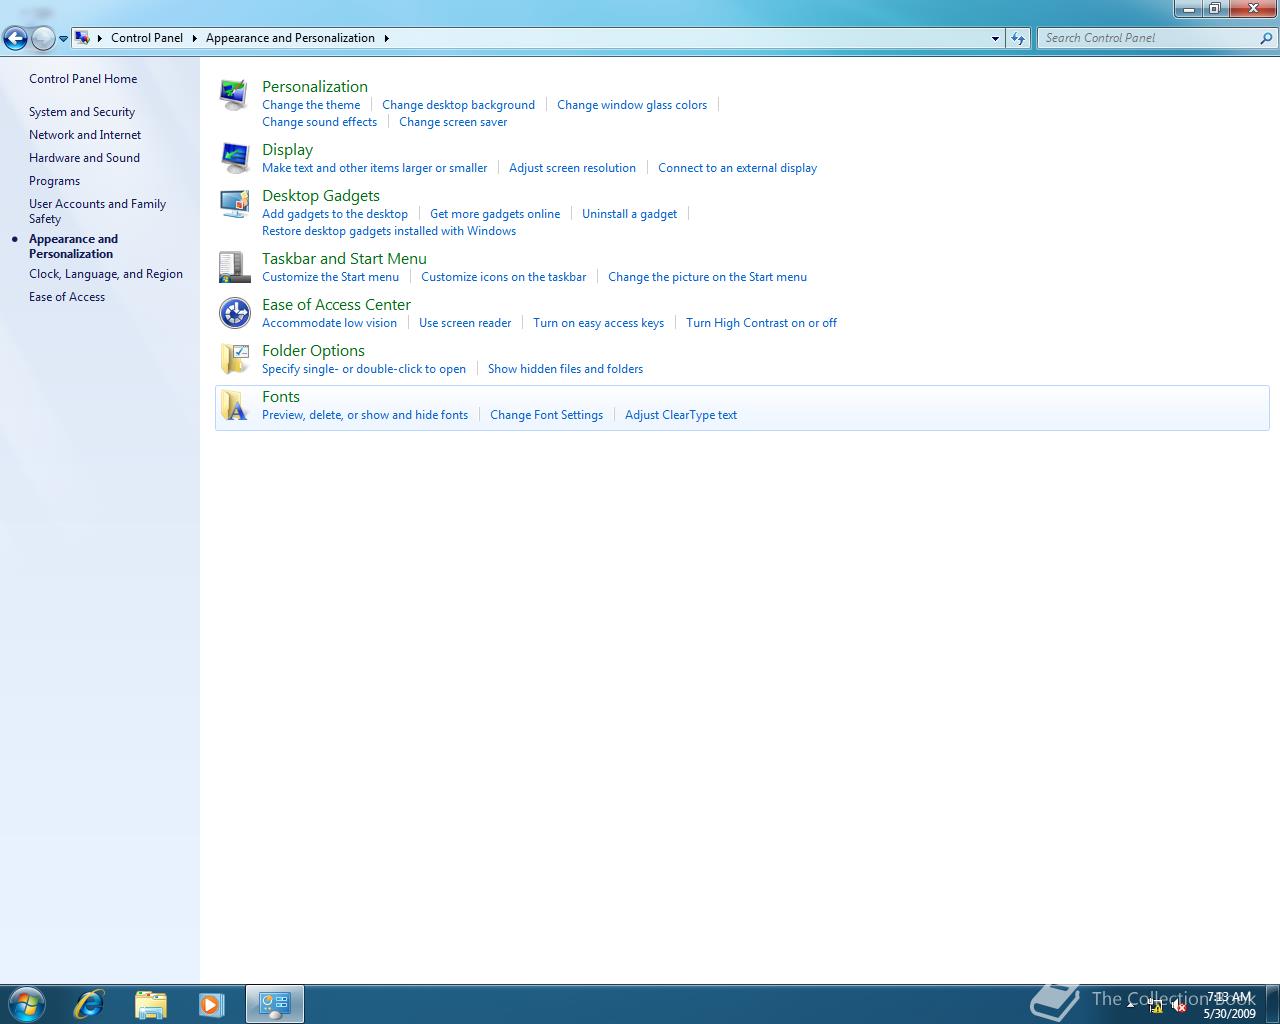
Task: Click the Personalization heading
Action: pyautogui.click(x=315, y=87)
